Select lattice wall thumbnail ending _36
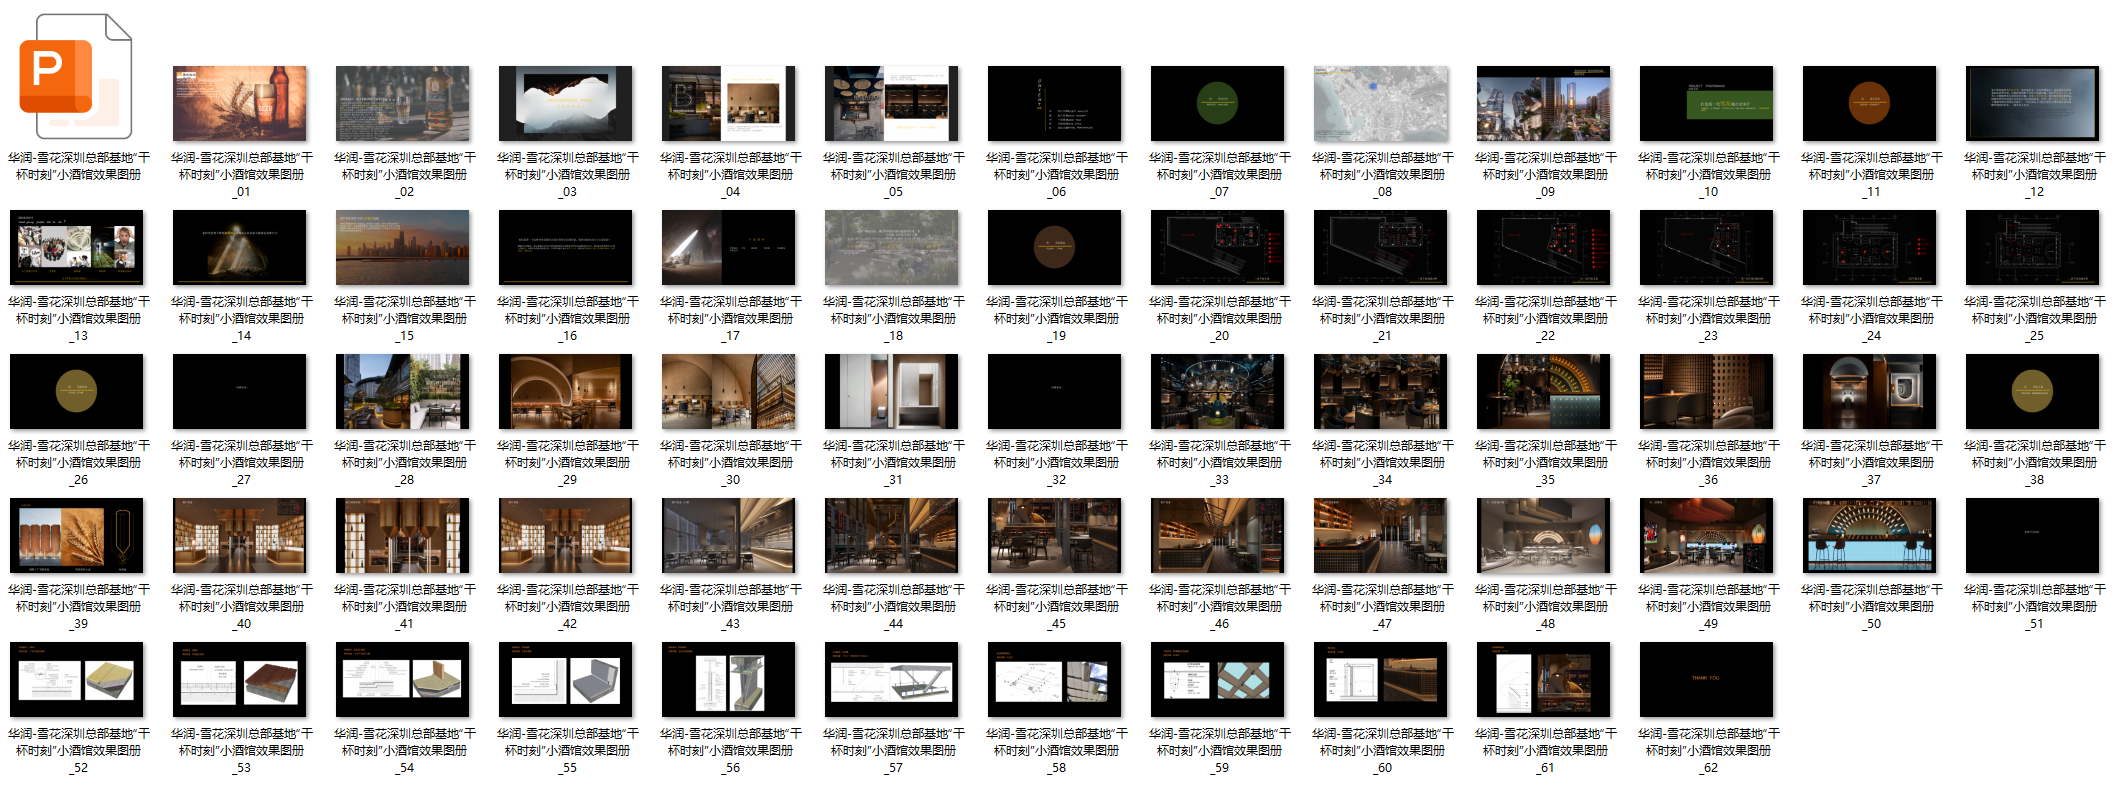This screenshot has height=788, width=2114. click(1707, 392)
